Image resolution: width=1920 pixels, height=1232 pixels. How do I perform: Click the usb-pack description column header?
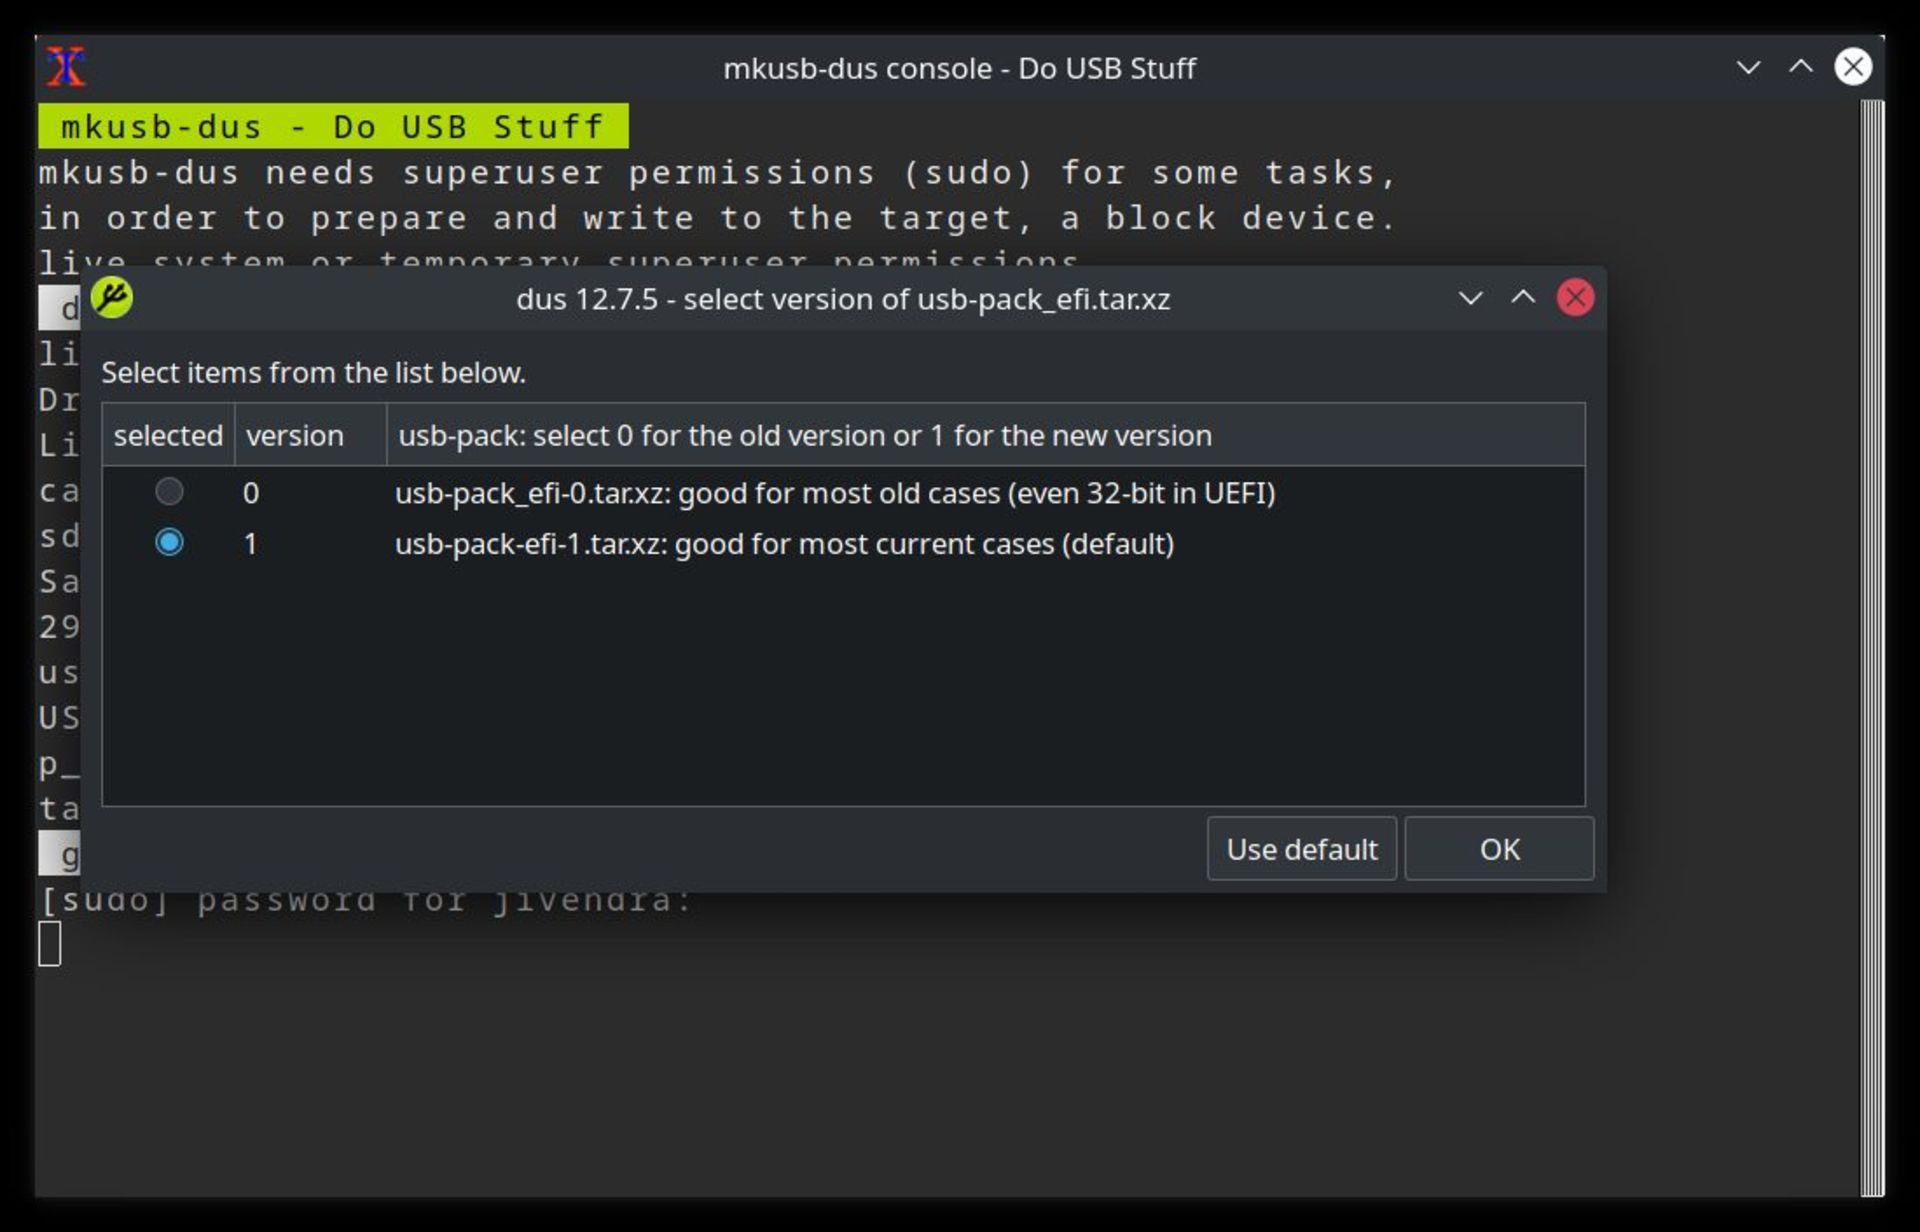click(985, 435)
